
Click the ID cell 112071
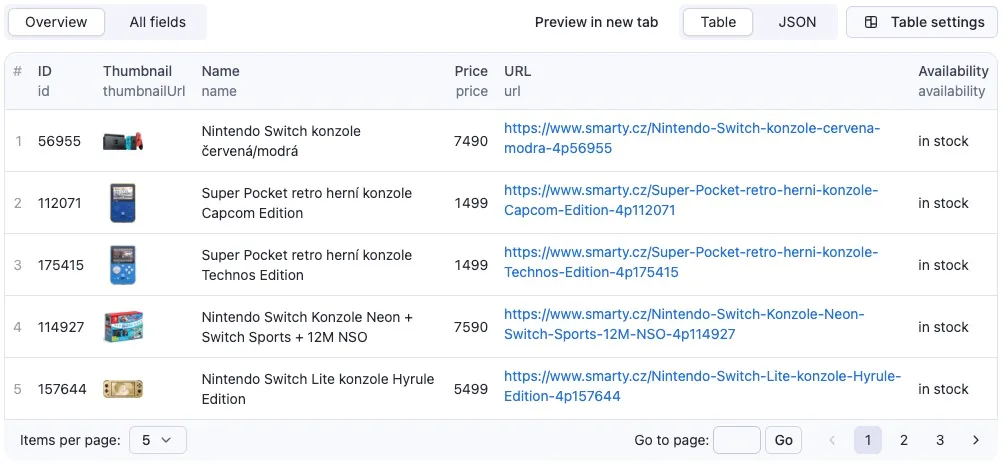(x=59, y=203)
